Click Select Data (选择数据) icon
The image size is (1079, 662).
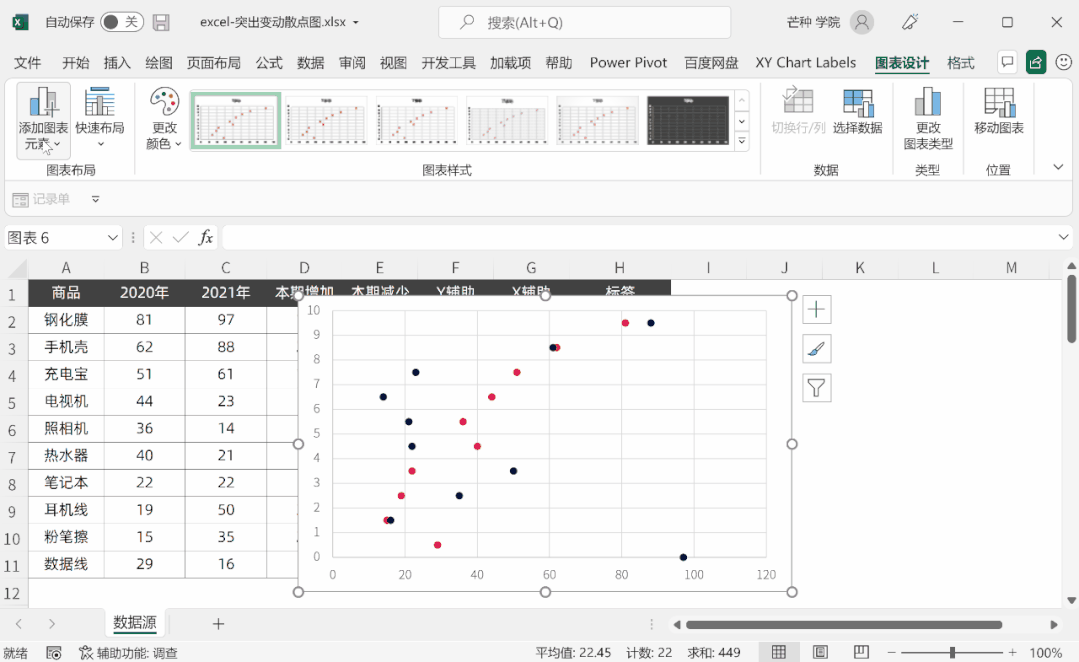click(857, 103)
